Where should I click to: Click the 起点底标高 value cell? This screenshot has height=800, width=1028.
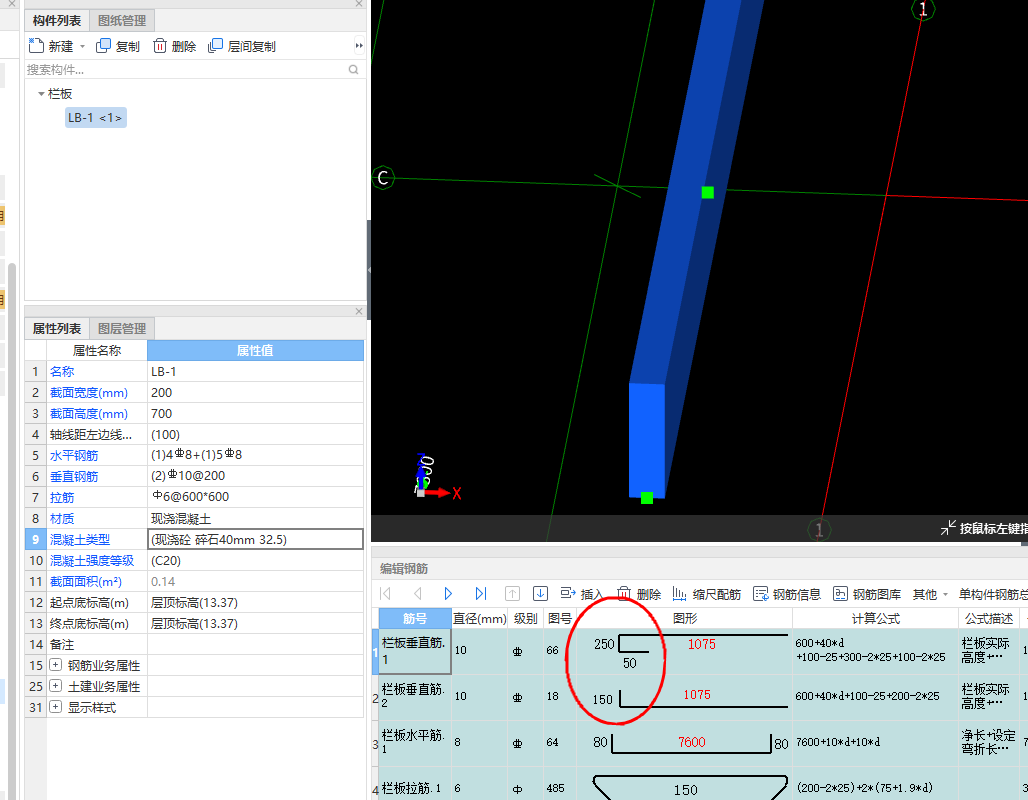point(256,602)
